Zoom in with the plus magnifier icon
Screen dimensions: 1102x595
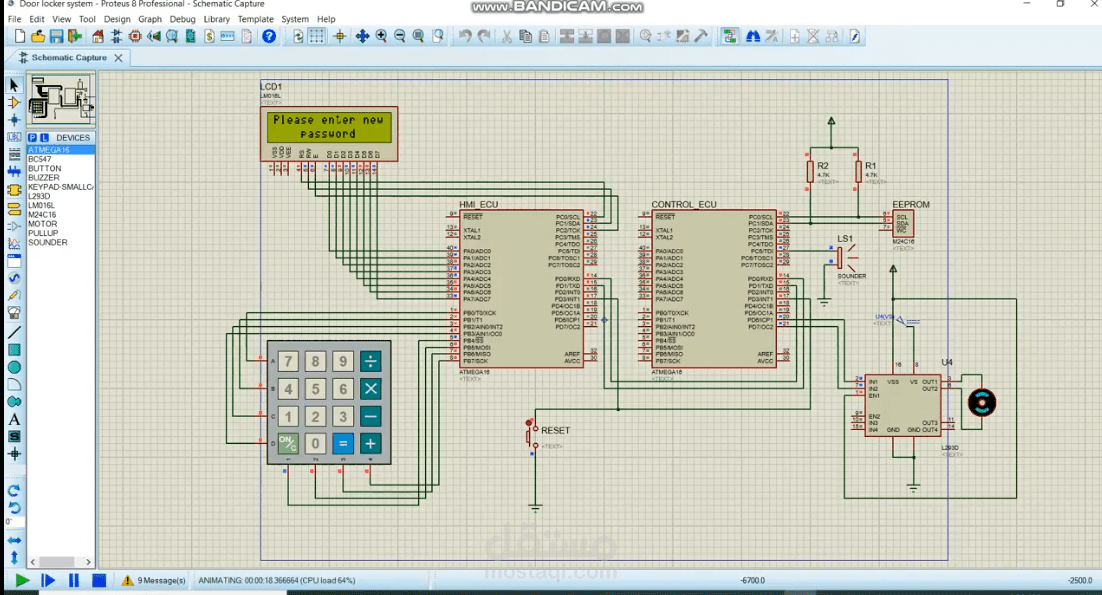[x=381, y=37]
